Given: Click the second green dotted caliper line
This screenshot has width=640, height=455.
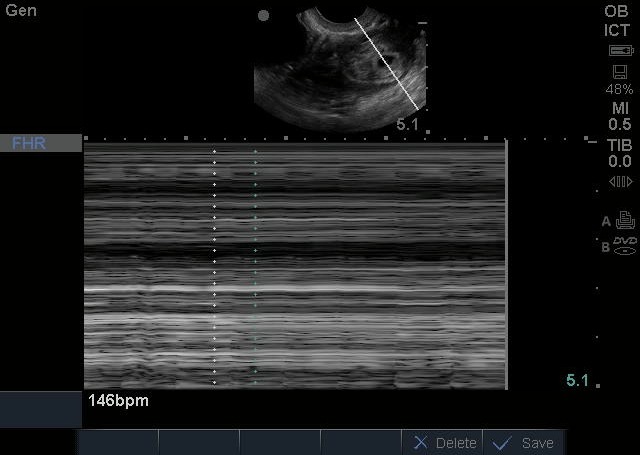Looking at the screenshot, I should 255,265.
